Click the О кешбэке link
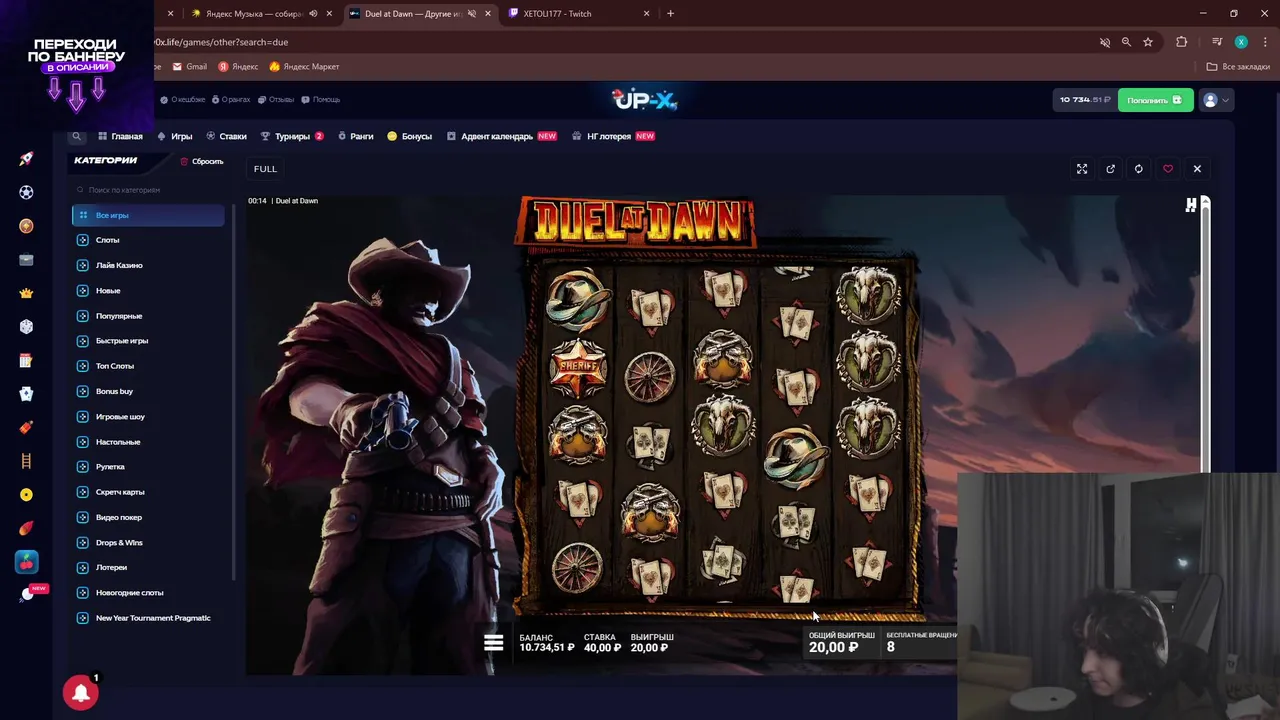This screenshot has height=720, width=1280. pyautogui.click(x=183, y=100)
